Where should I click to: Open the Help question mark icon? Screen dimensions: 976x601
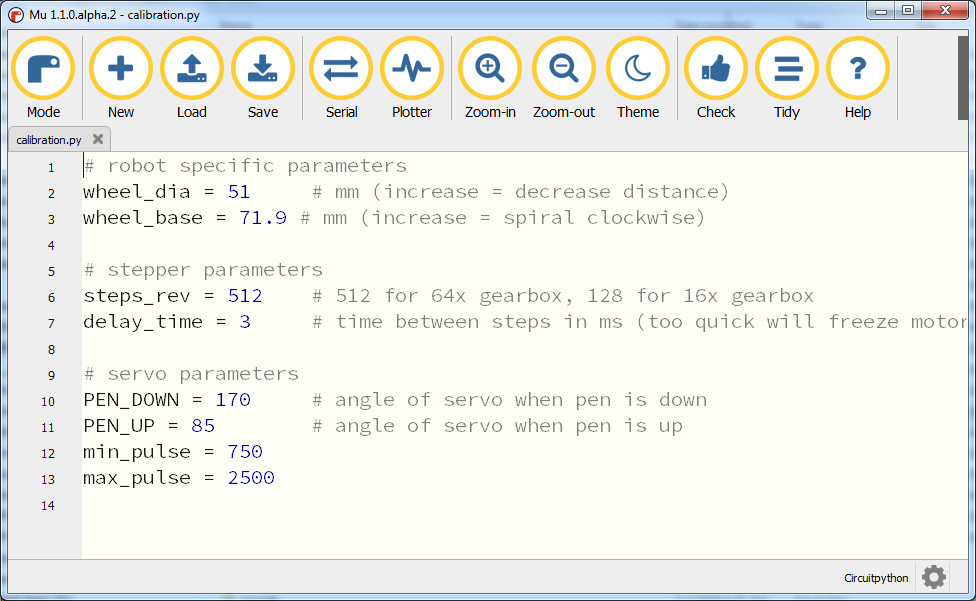pos(858,68)
